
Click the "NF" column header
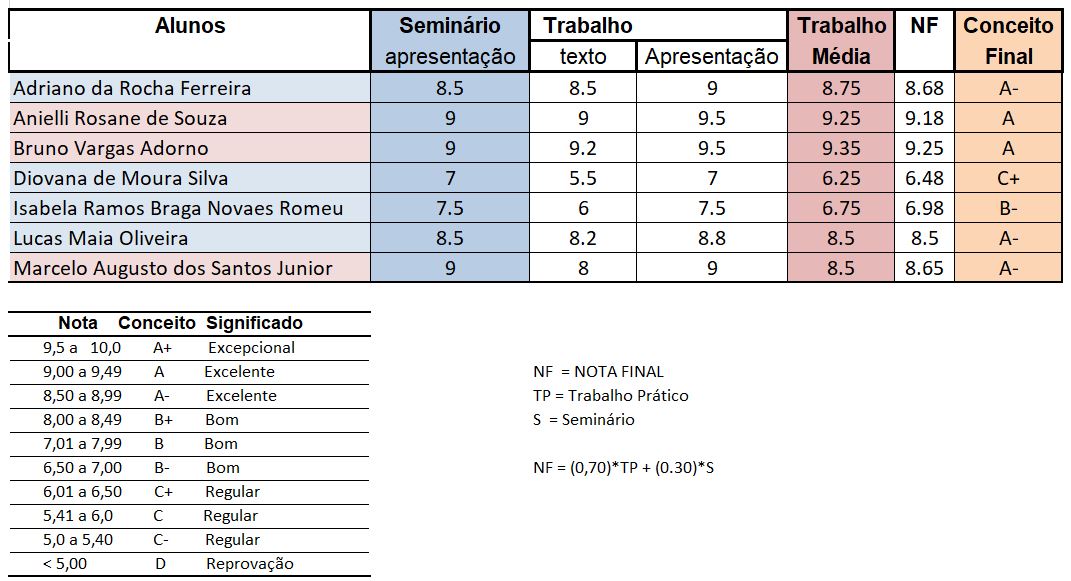[924, 27]
